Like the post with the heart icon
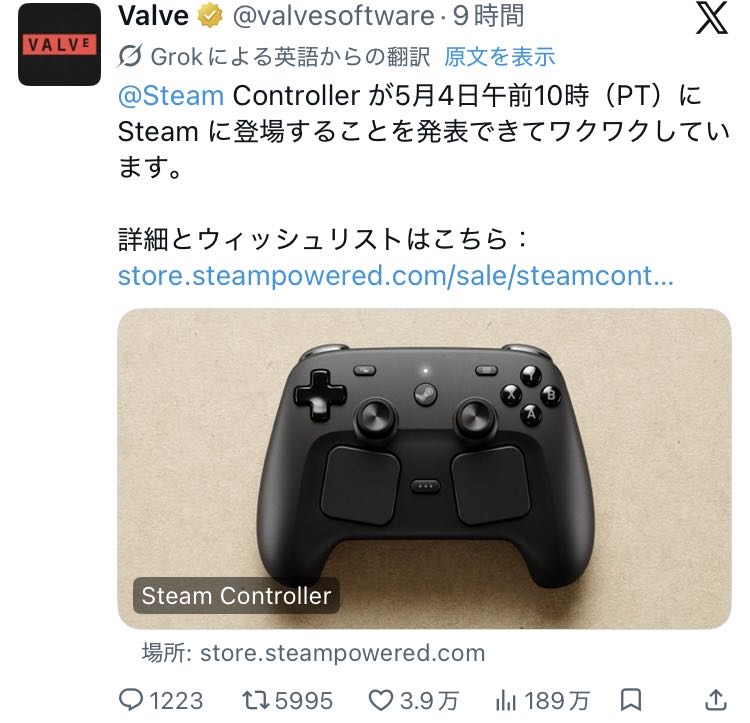The height and width of the screenshot is (723, 750). pos(381,701)
